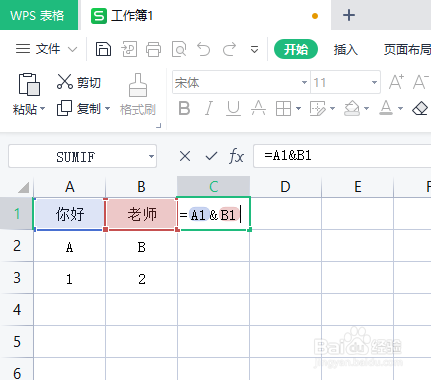Open the font color dropdown arrow
431x380 pixels.
point(401,108)
